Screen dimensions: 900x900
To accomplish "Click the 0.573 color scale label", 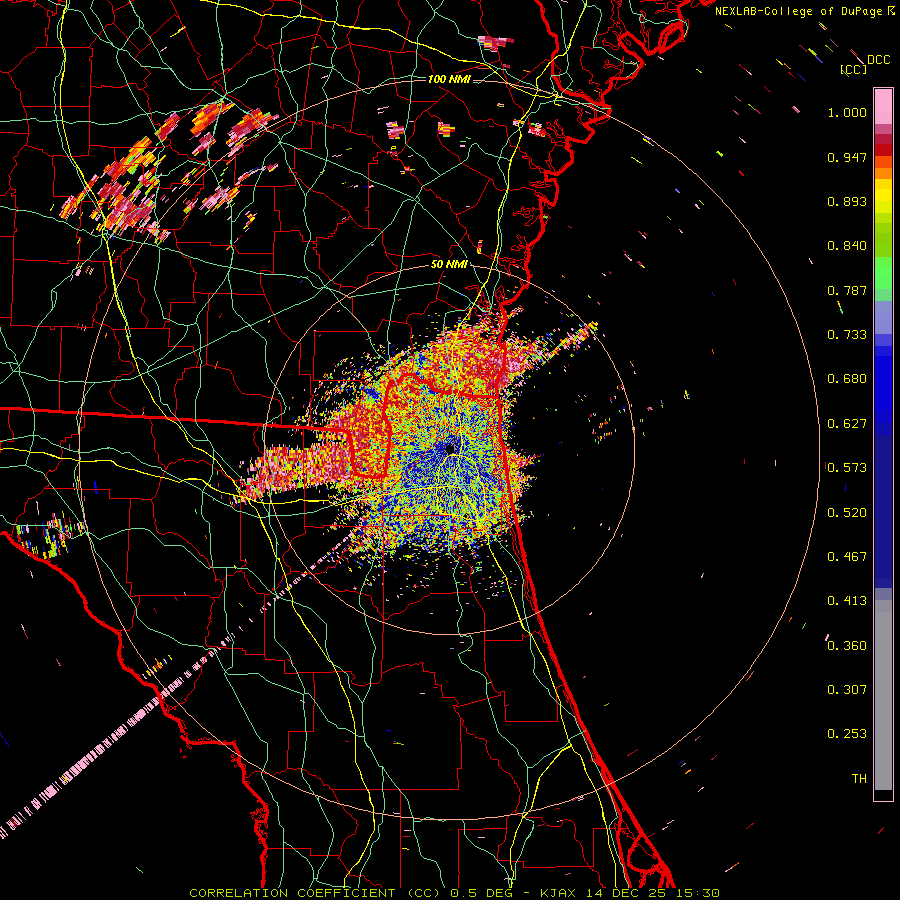I will pyautogui.click(x=847, y=468).
